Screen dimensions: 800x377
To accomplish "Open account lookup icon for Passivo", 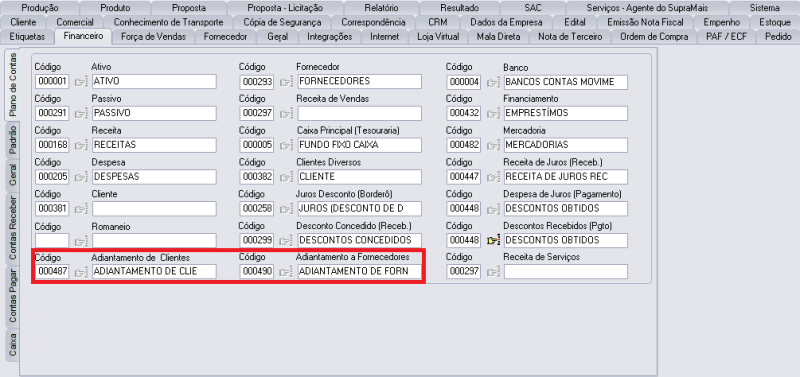I will [81, 113].
